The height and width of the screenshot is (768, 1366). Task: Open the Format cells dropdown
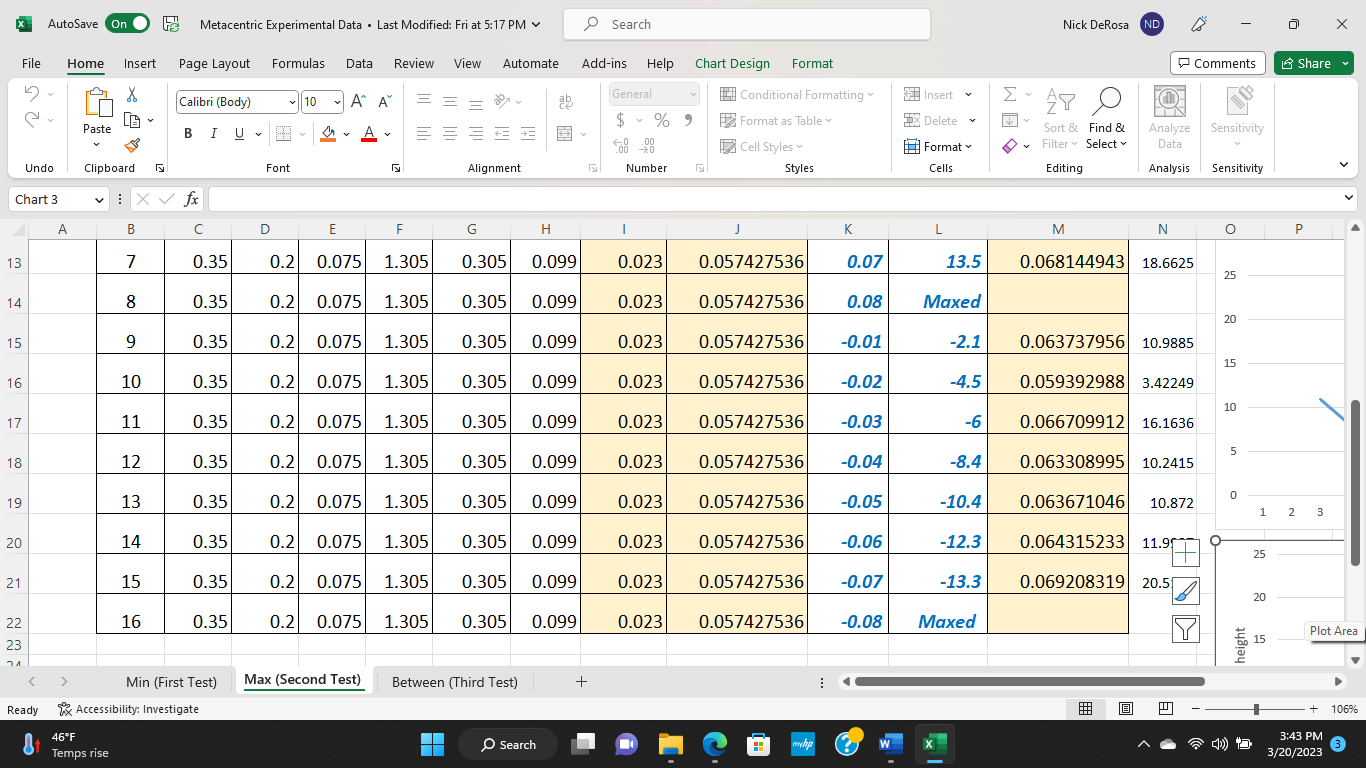tap(938, 146)
